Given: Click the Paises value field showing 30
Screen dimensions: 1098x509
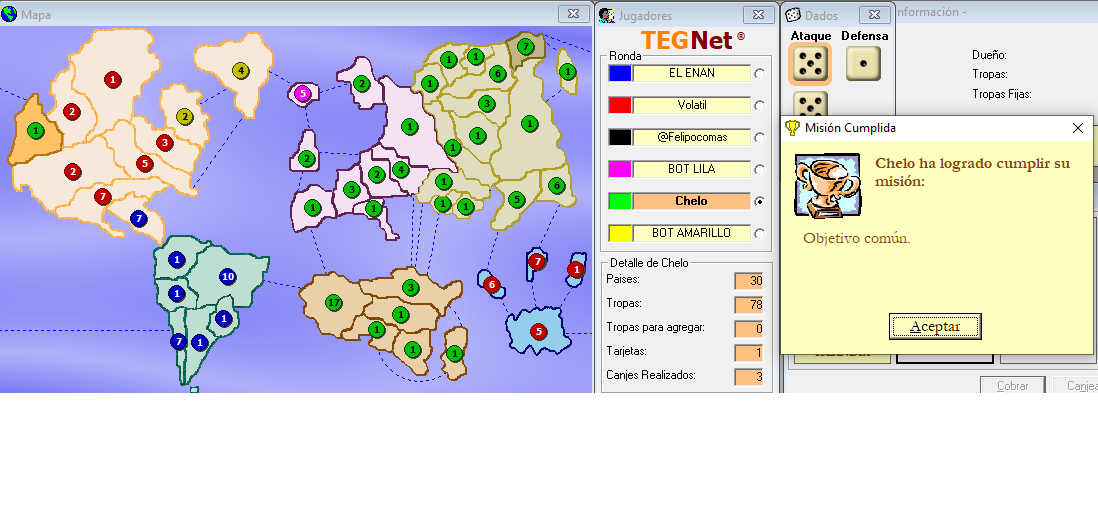Looking at the screenshot, I should pyautogui.click(x=748, y=280).
